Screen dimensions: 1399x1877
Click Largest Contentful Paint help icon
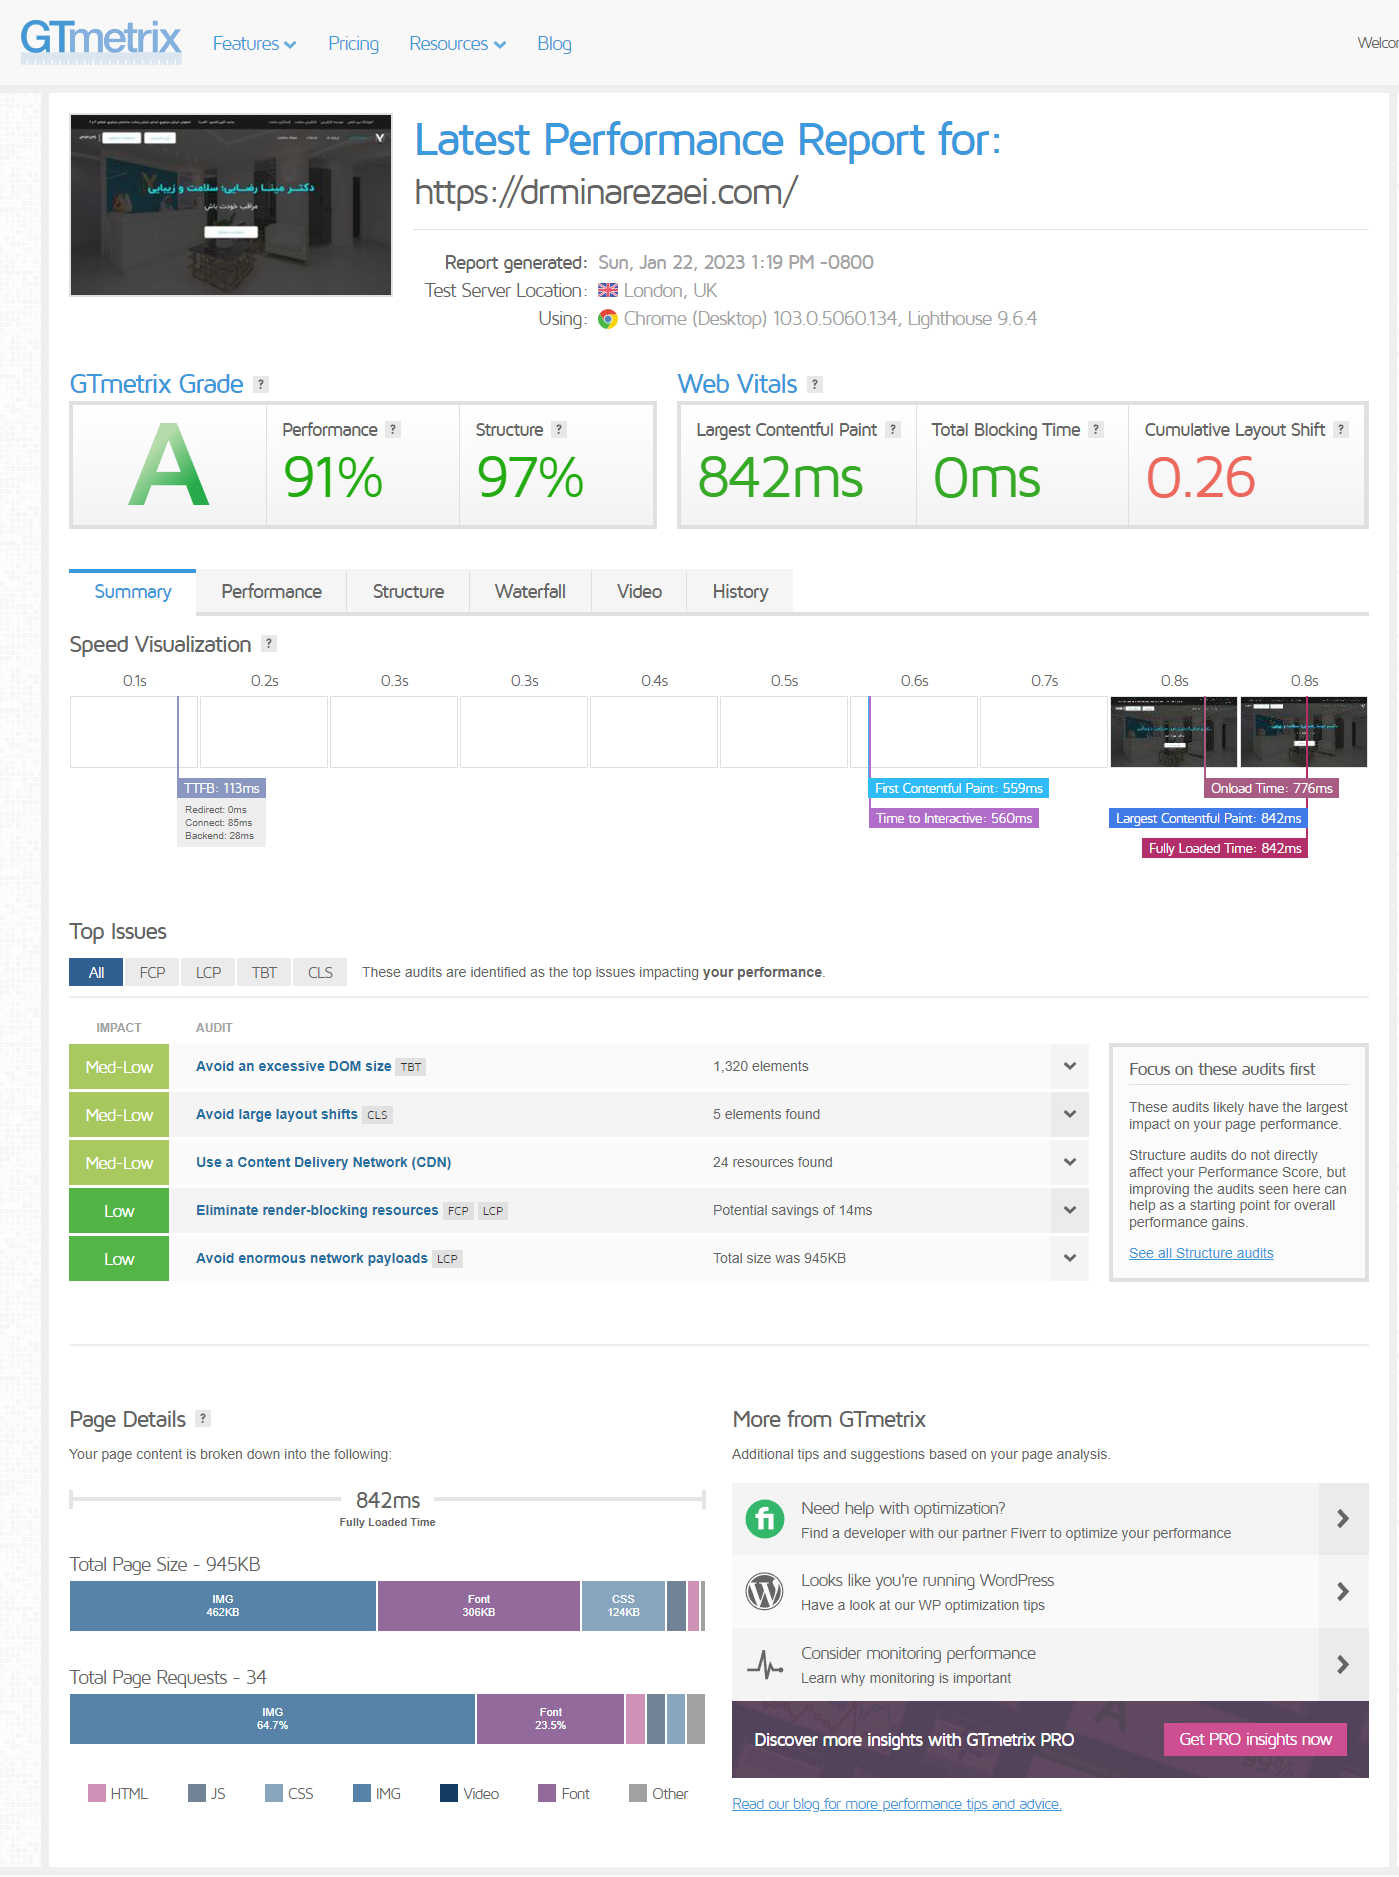click(893, 429)
